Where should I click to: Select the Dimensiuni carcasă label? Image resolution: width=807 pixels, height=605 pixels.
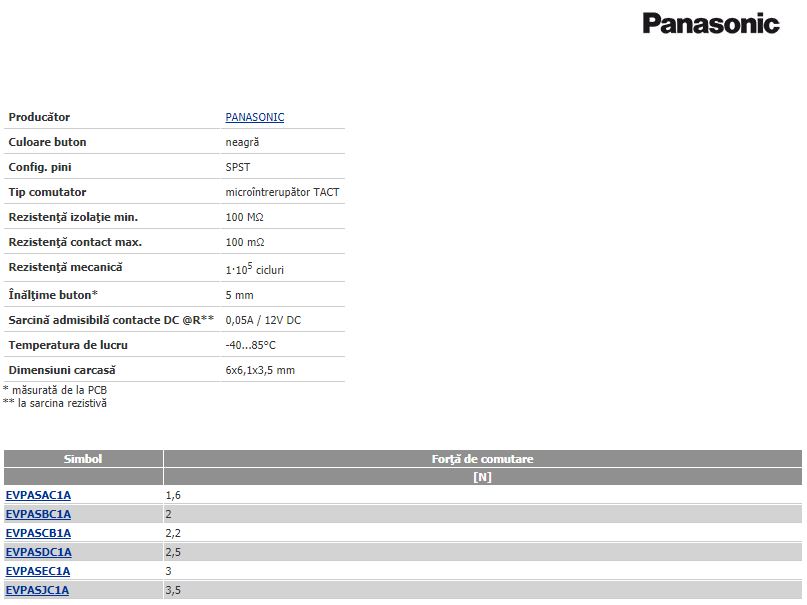[x=62, y=370]
